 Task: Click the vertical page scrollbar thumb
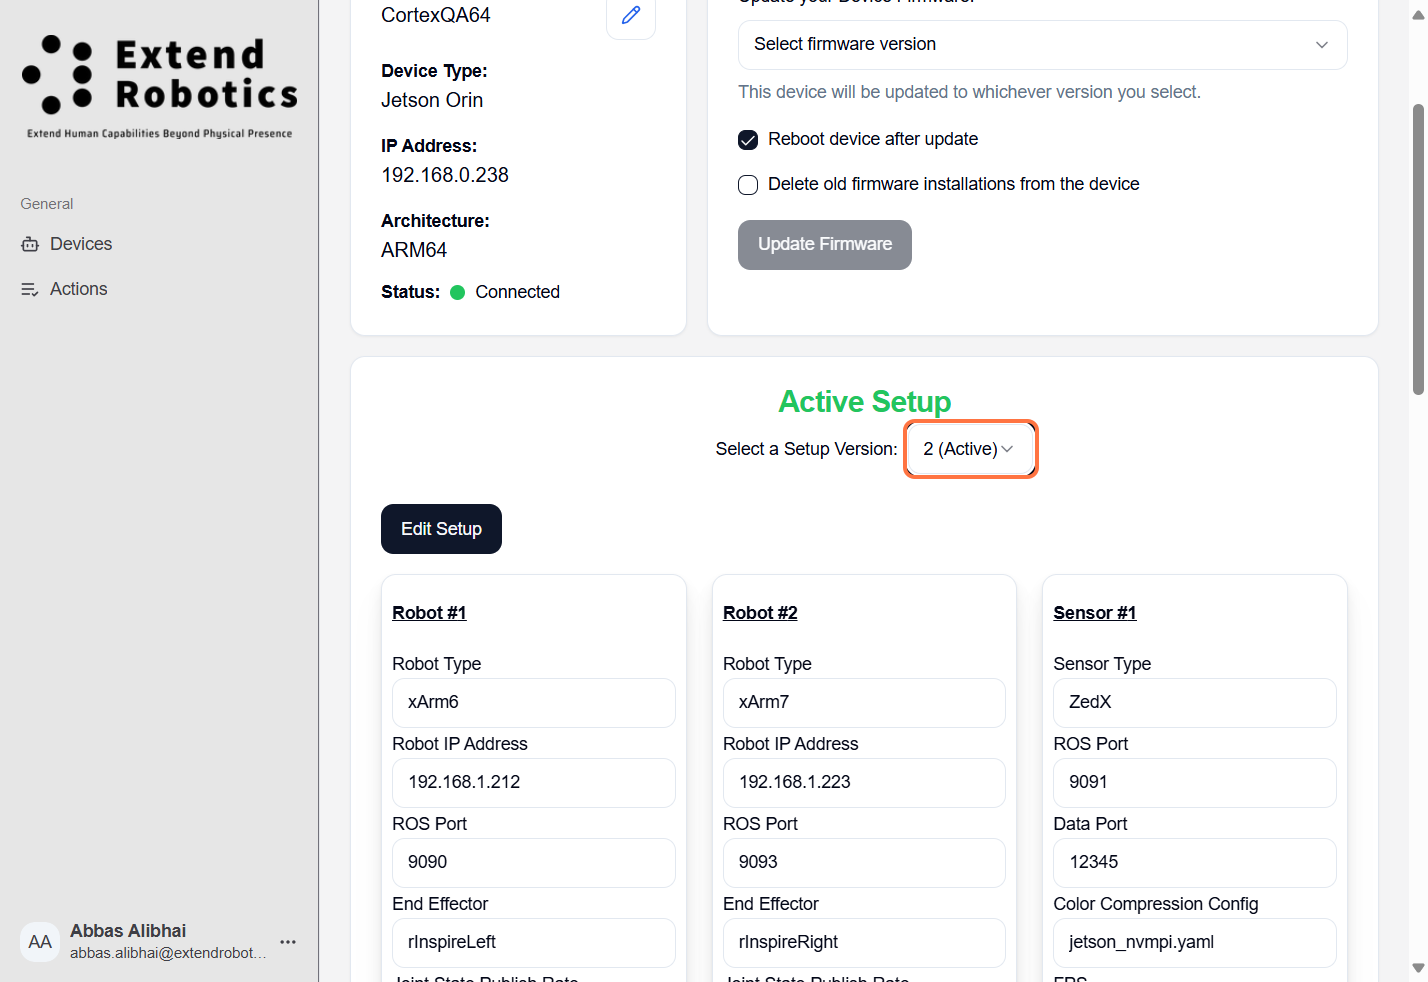[x=1417, y=250]
